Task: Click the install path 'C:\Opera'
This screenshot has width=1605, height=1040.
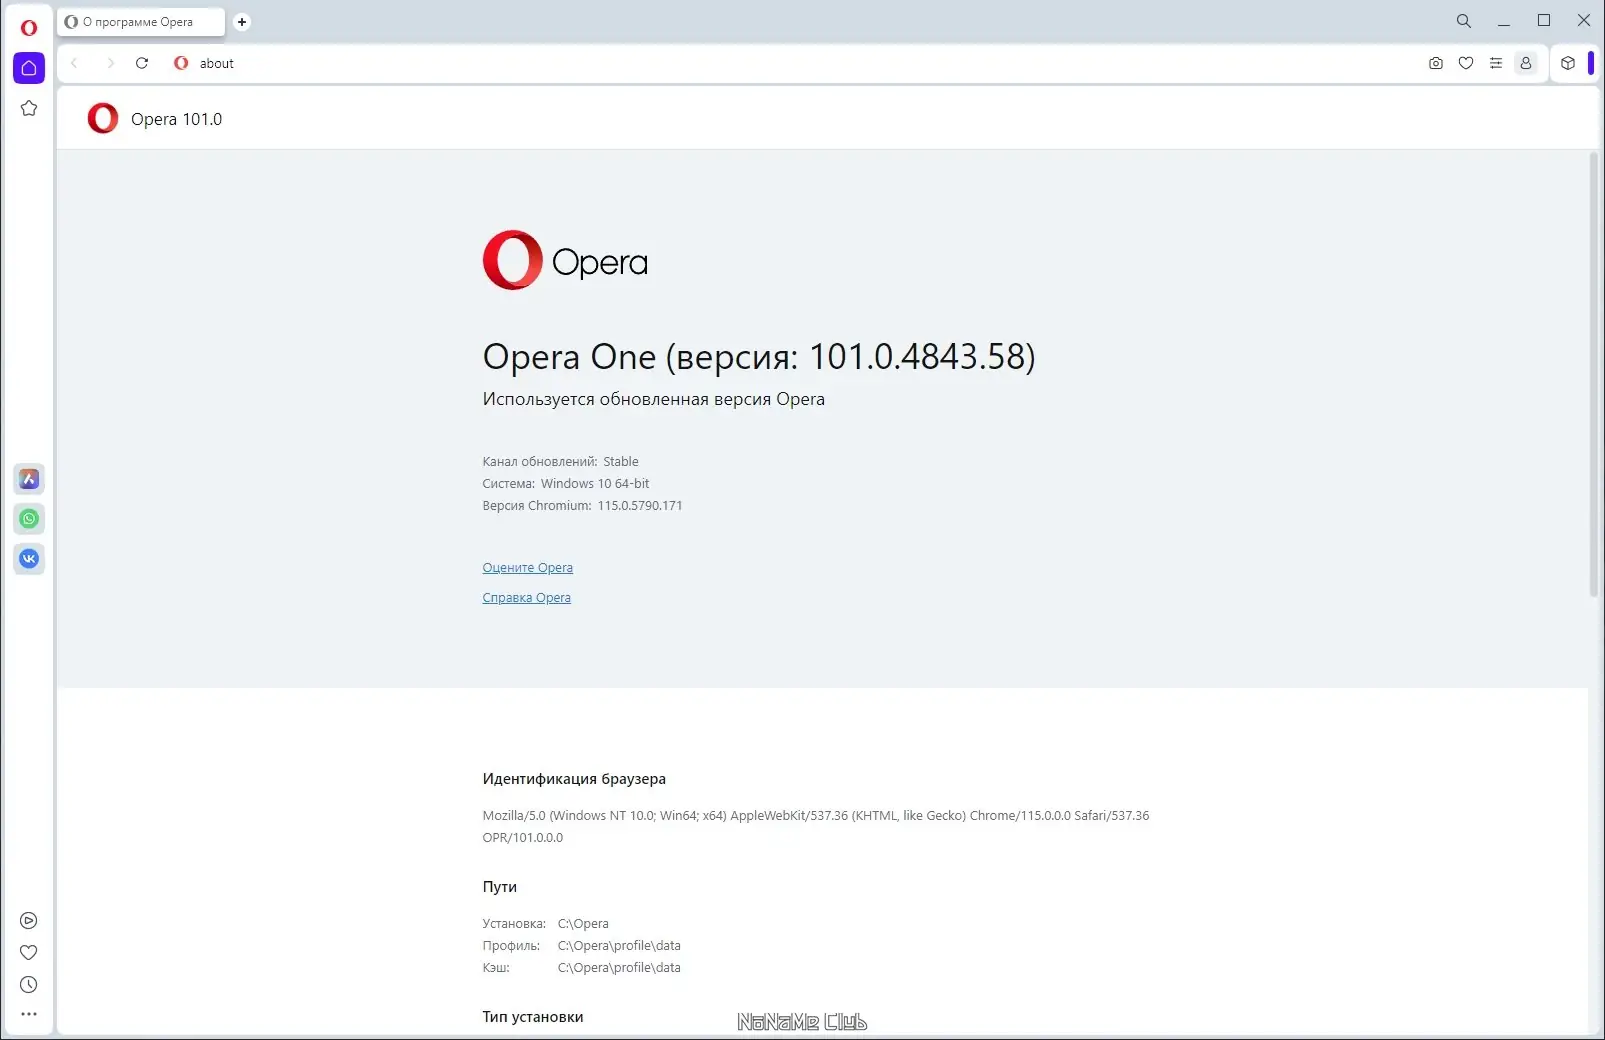Action: pyautogui.click(x=583, y=924)
